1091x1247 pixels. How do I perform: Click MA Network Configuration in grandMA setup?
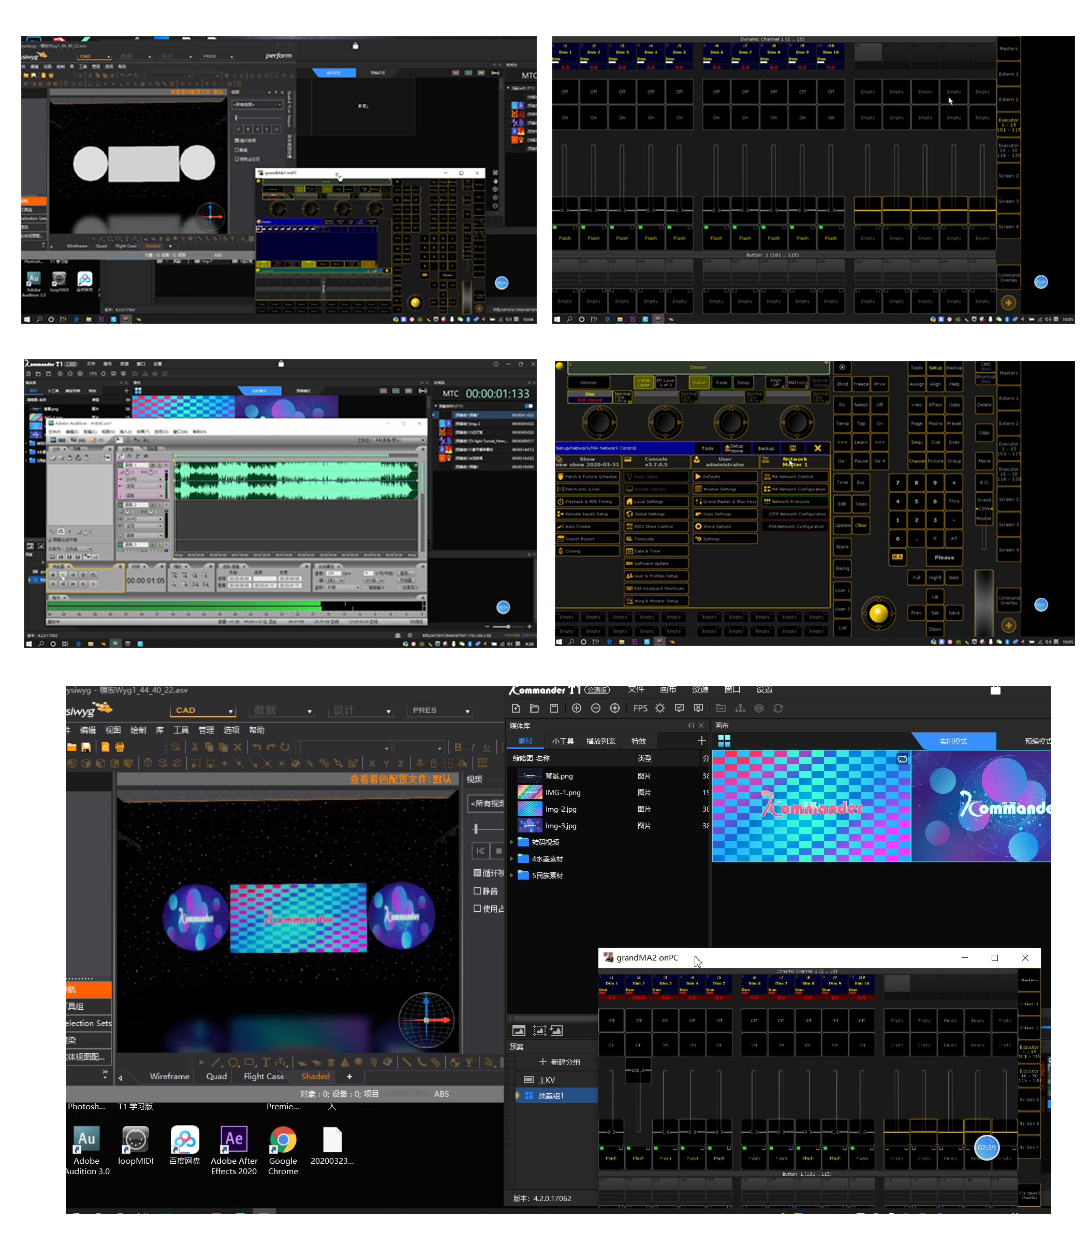click(x=794, y=489)
